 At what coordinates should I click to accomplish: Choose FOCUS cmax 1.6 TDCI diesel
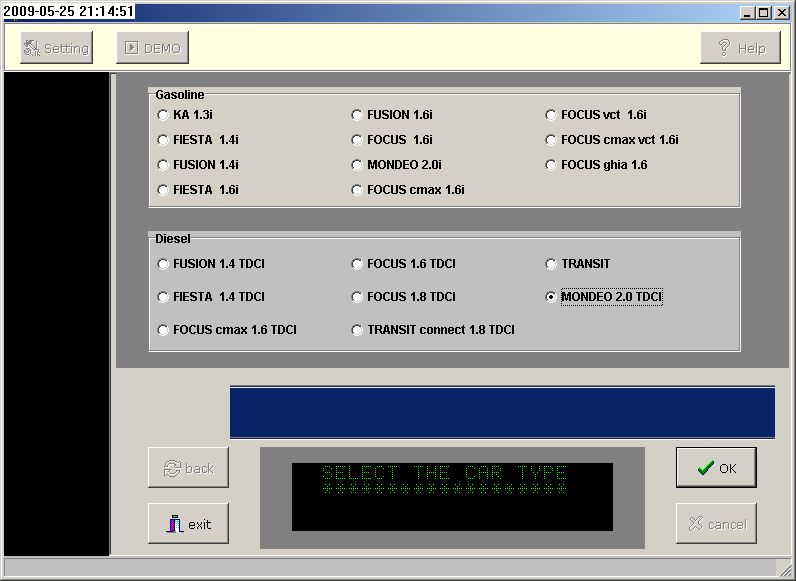[164, 330]
